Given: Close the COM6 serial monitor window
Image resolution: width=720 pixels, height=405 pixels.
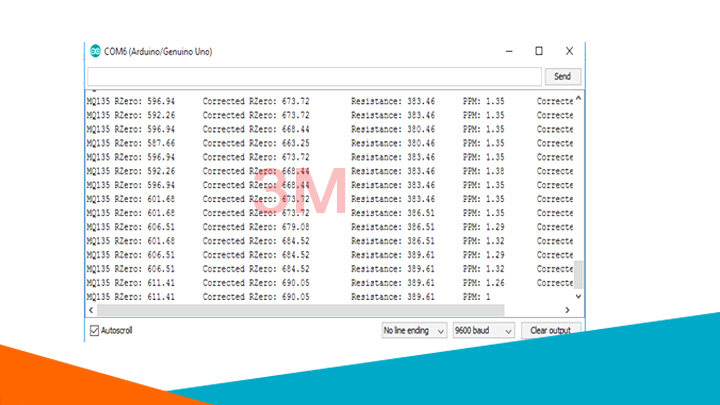Looking at the screenshot, I should 569,51.
